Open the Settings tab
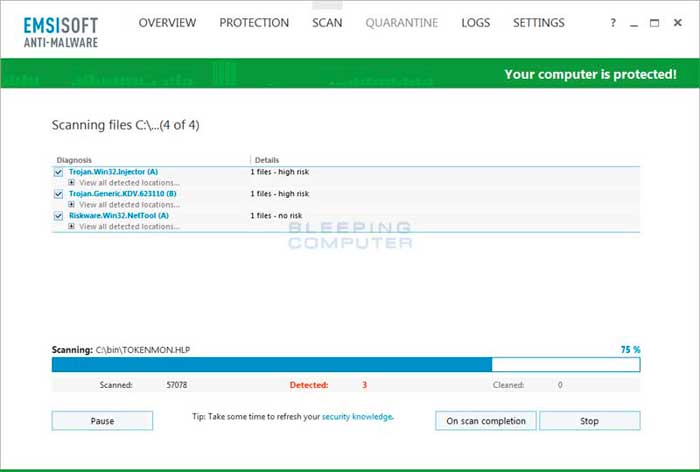700x472 pixels. 538,23
